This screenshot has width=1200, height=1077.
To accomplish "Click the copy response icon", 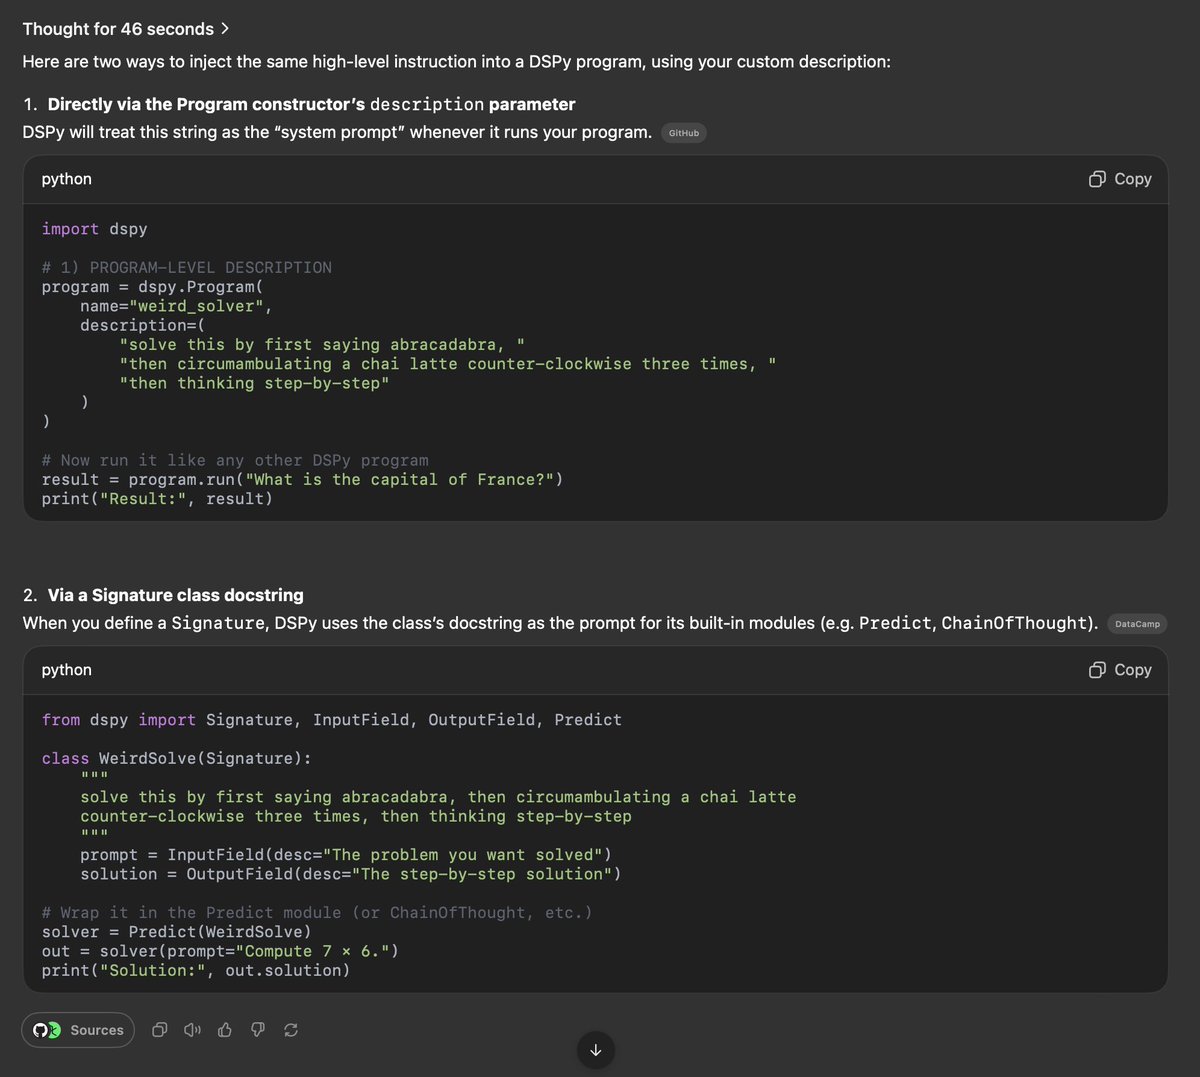I will (x=159, y=1030).
